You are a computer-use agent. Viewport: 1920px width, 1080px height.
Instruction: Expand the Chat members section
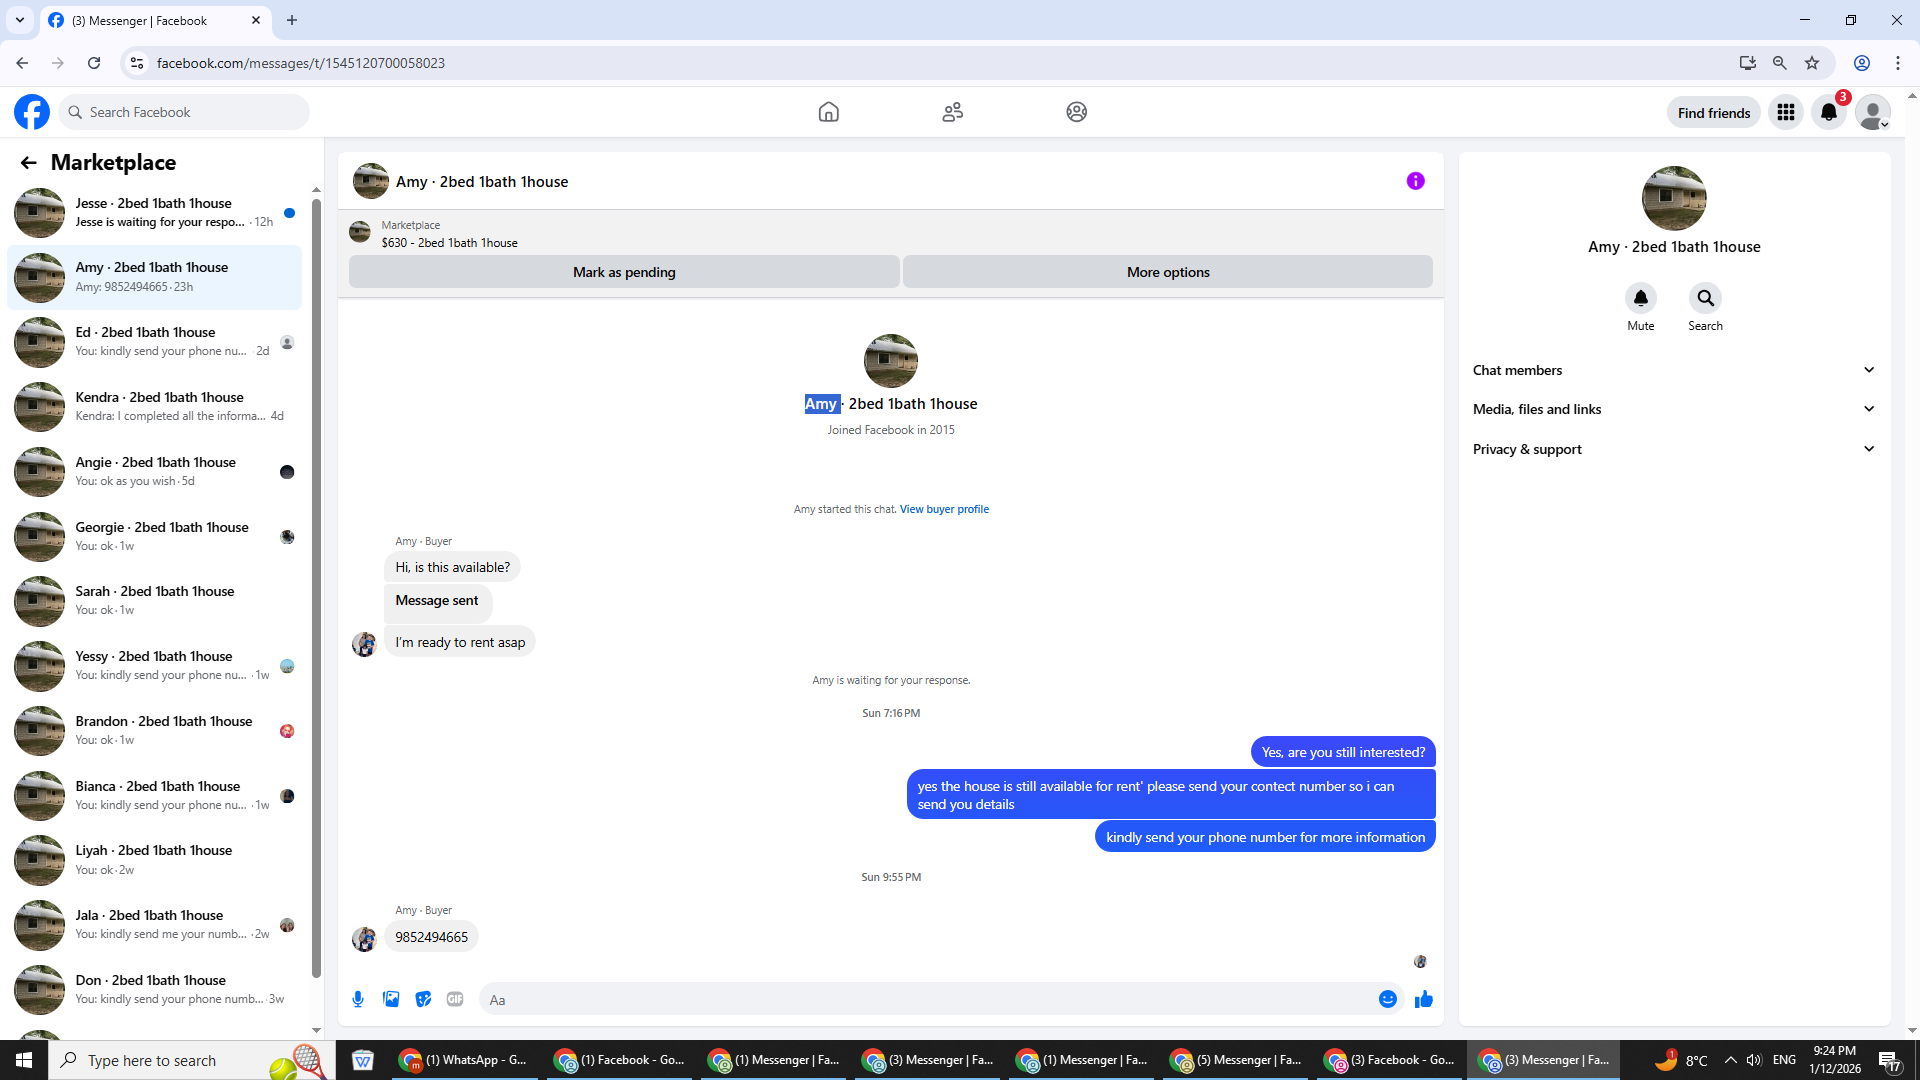click(x=1673, y=370)
